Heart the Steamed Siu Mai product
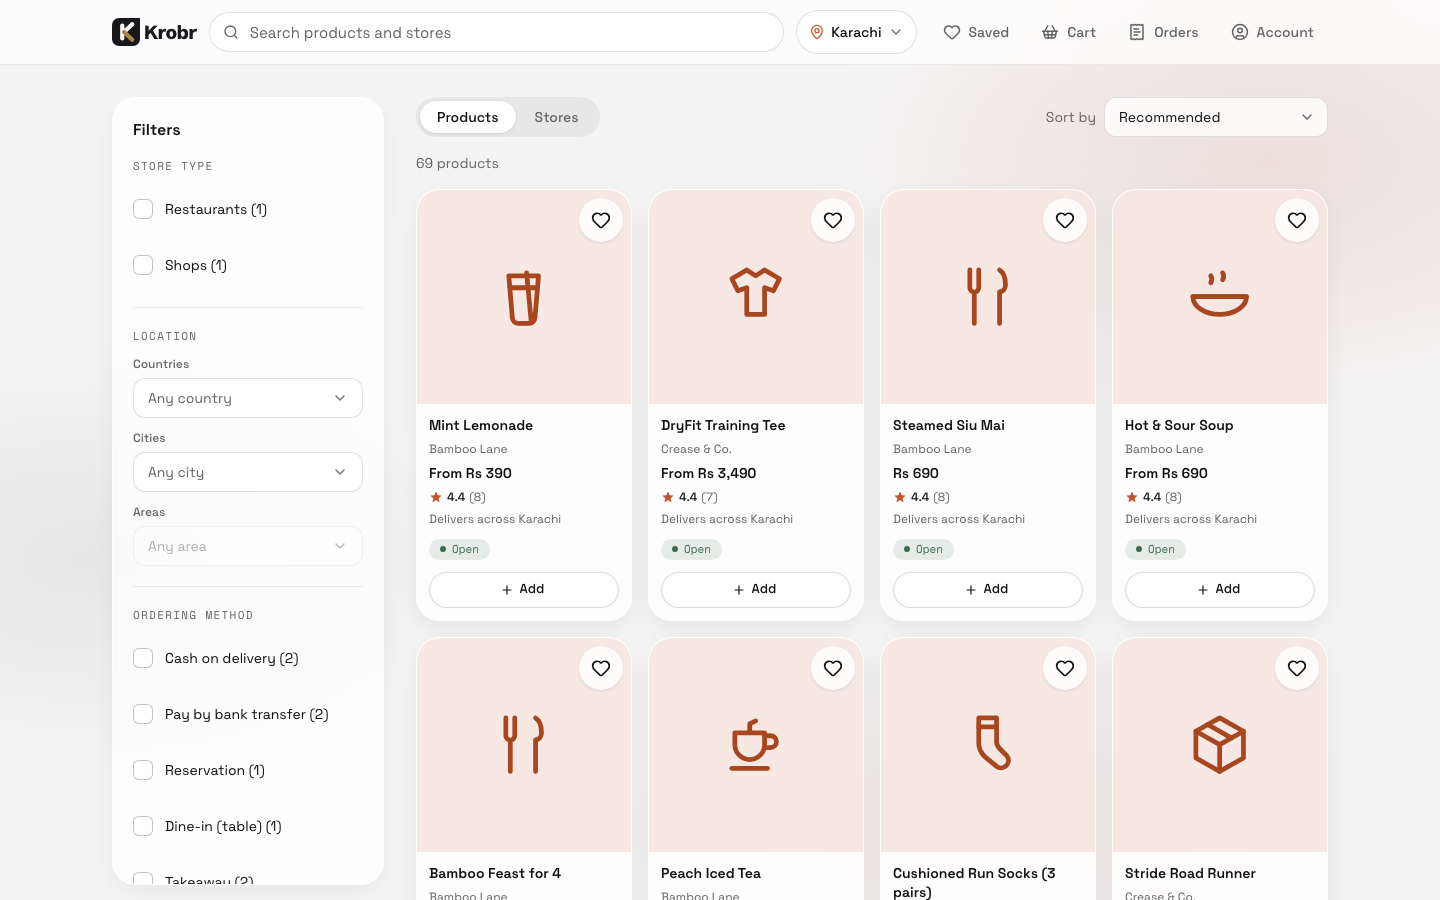Image resolution: width=1440 pixels, height=900 pixels. 1065,220
